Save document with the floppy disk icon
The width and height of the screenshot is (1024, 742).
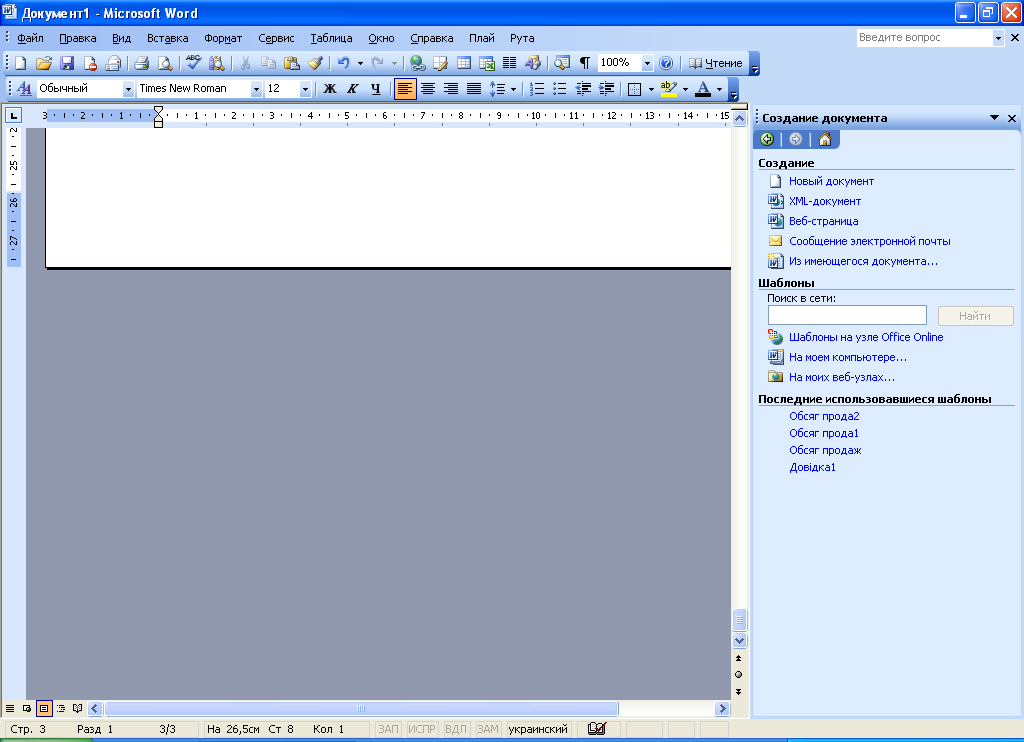(x=67, y=63)
